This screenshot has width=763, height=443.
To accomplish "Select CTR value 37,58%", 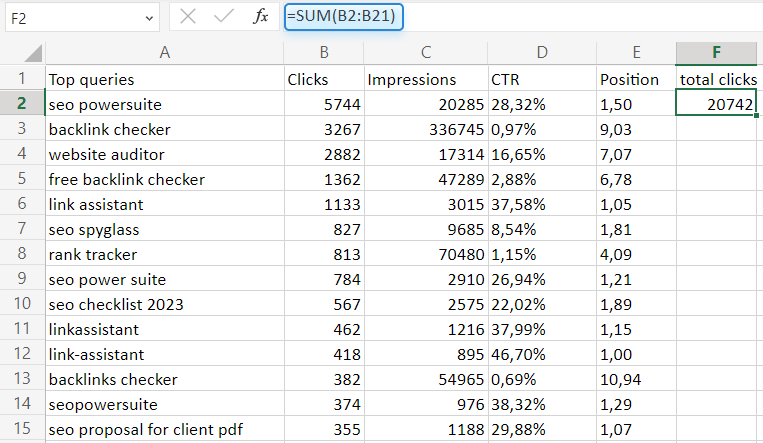I will tap(542, 204).
